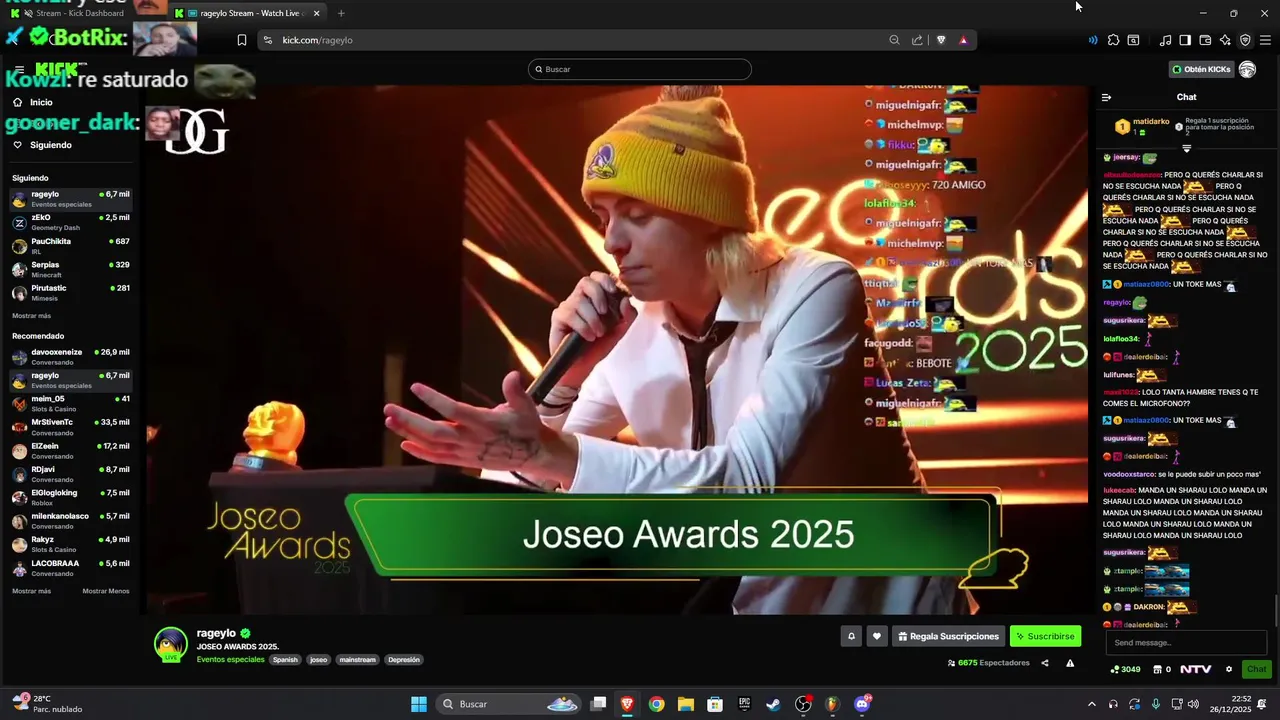Bookmark this page with the bookmark icon

(242, 40)
